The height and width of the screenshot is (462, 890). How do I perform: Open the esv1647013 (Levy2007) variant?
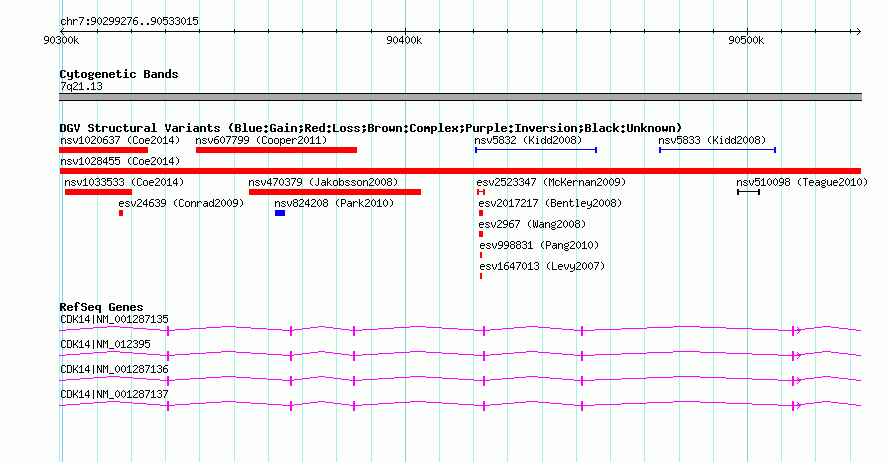[x=542, y=266]
